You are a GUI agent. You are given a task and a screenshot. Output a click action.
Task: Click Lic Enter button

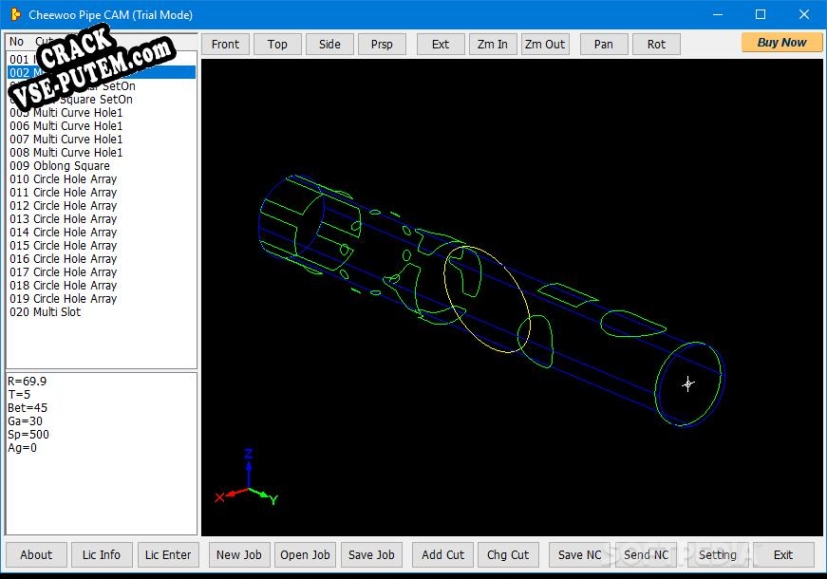click(168, 555)
